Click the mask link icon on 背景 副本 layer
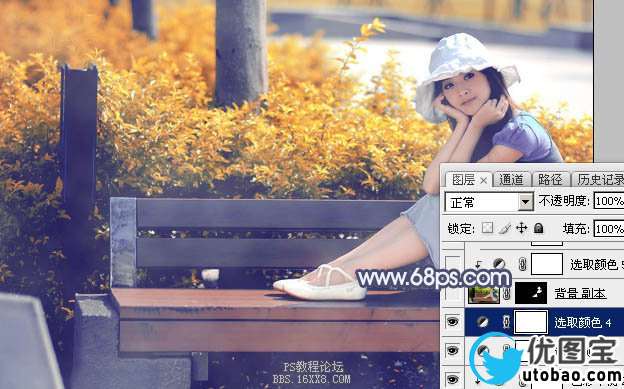 pos(507,294)
